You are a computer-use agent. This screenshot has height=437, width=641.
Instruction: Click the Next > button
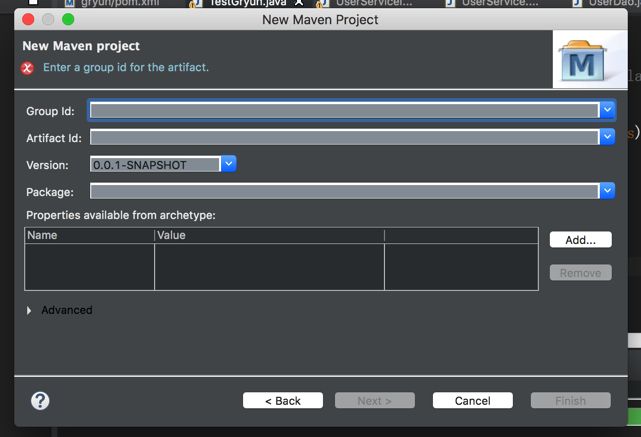pos(375,401)
